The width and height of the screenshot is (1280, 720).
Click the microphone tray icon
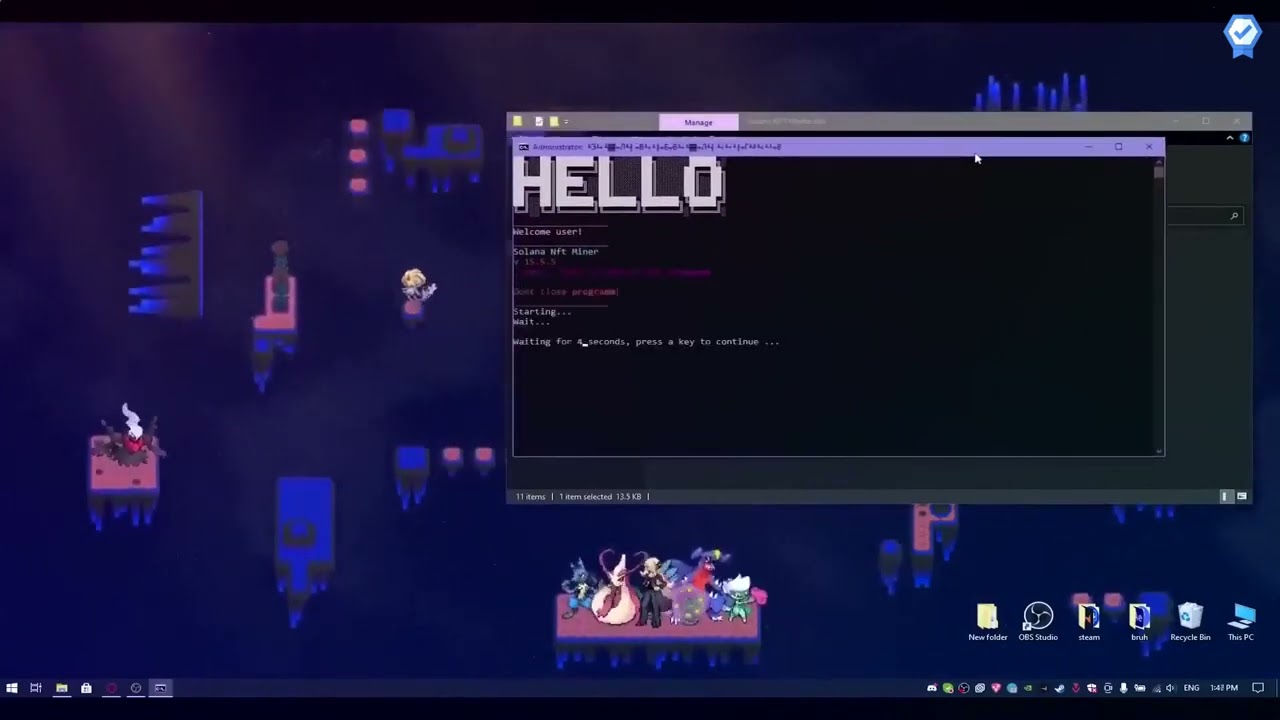(1124, 688)
